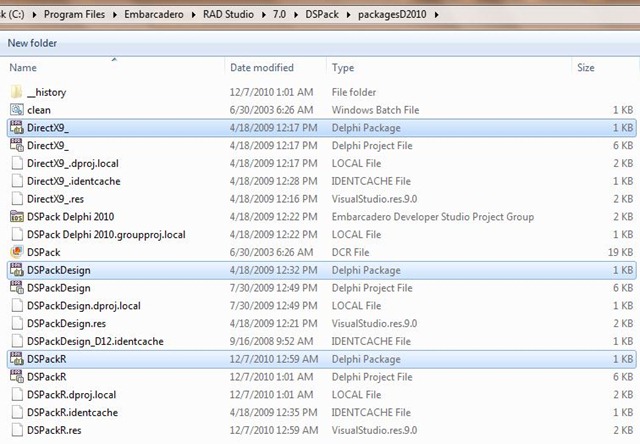Select DSPackDesign_D12.identcache file name

tap(95, 342)
